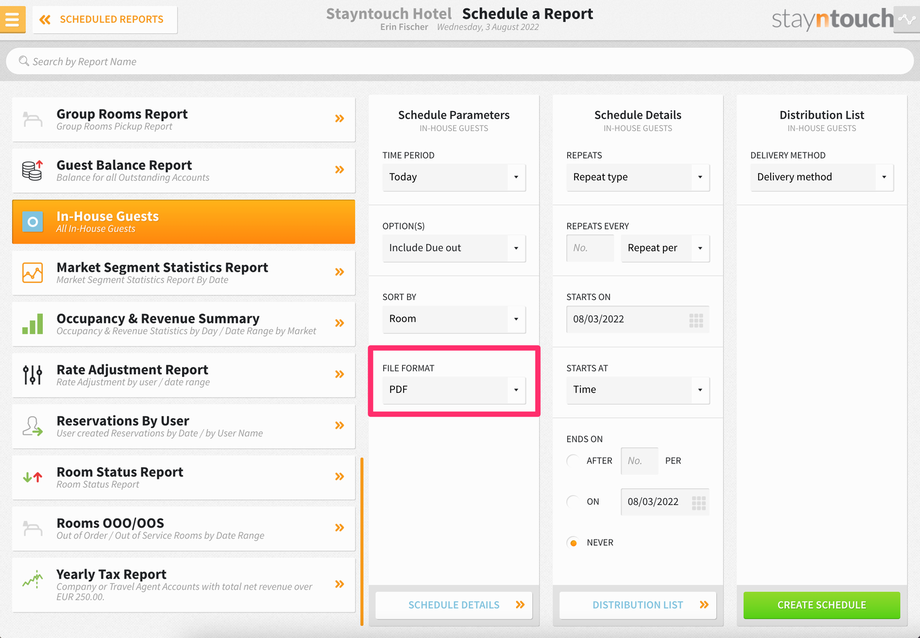The image size is (920, 638).
Task: Select the Market Segment Statistics Report item
Action: (x=183, y=273)
